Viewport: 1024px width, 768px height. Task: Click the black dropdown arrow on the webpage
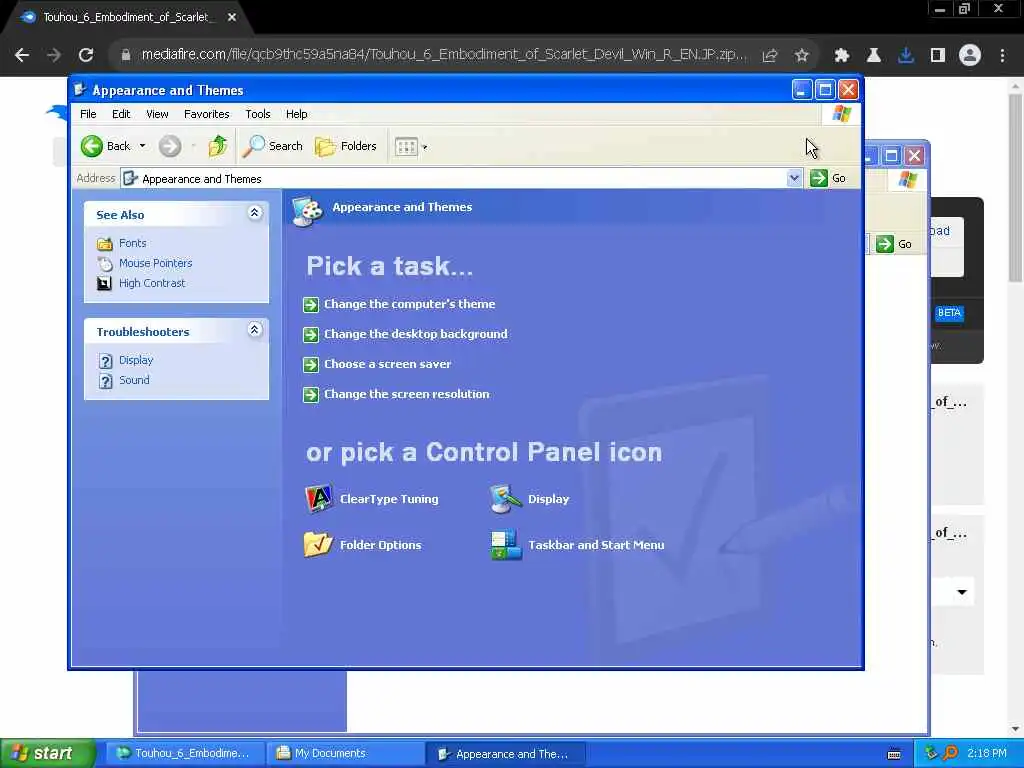962,592
